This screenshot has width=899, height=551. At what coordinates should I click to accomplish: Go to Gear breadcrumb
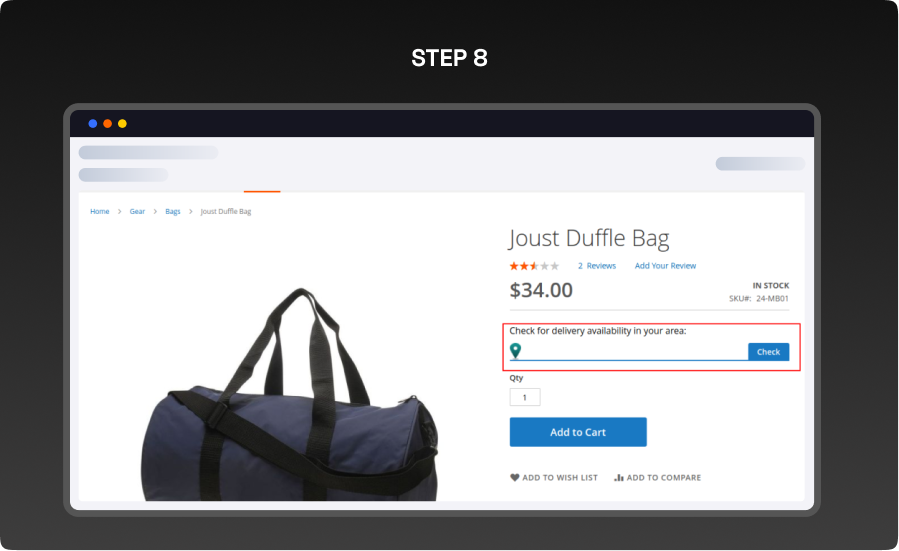click(x=137, y=212)
